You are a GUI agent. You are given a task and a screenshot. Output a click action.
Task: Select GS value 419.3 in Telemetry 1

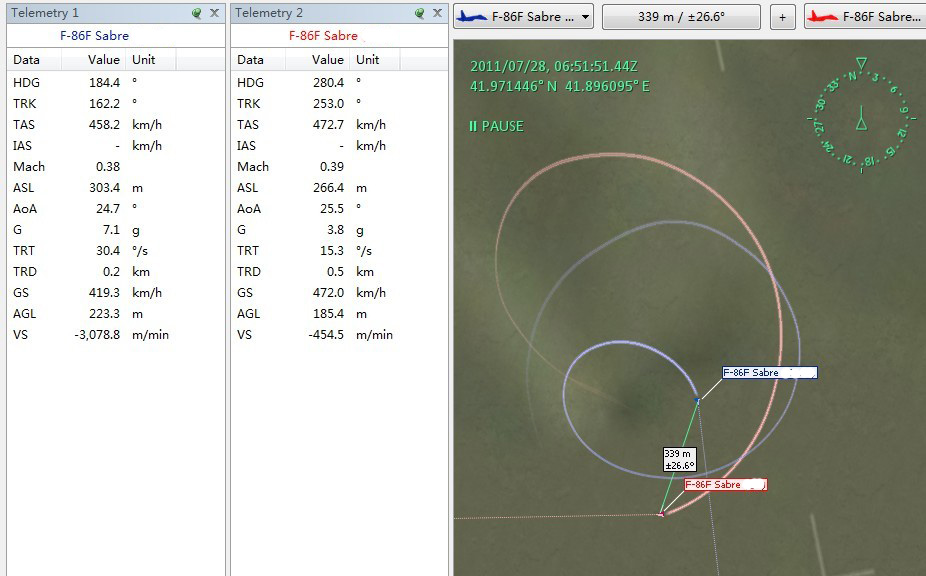coord(105,292)
